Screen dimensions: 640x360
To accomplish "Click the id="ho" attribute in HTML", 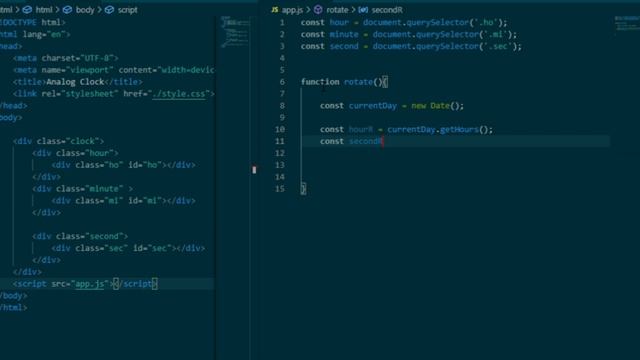I will (x=145, y=165).
